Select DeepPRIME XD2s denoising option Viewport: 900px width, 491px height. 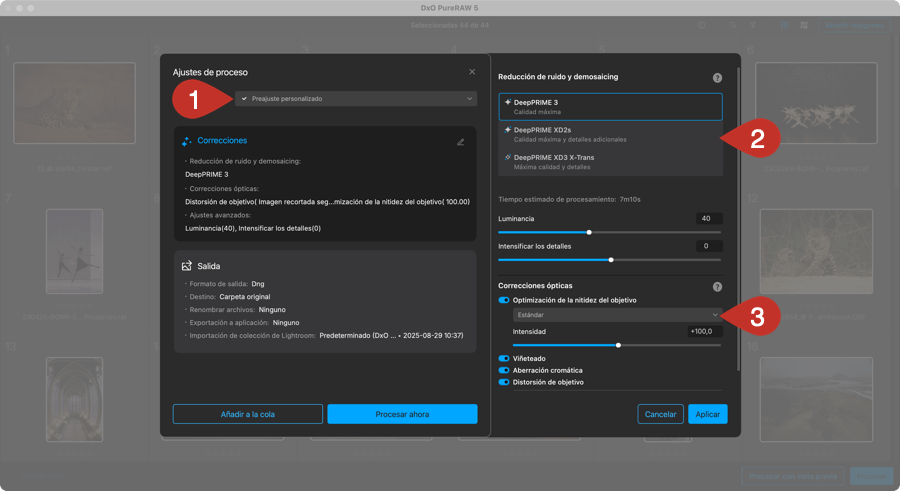[x=610, y=134]
